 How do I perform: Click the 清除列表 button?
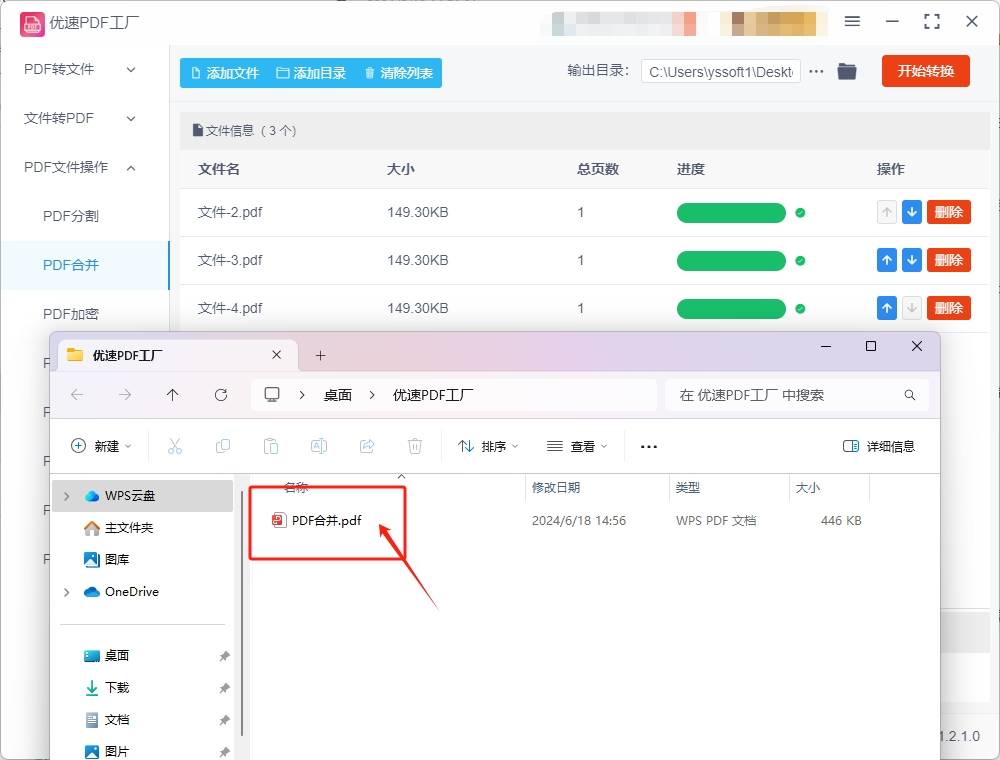[x=399, y=73]
